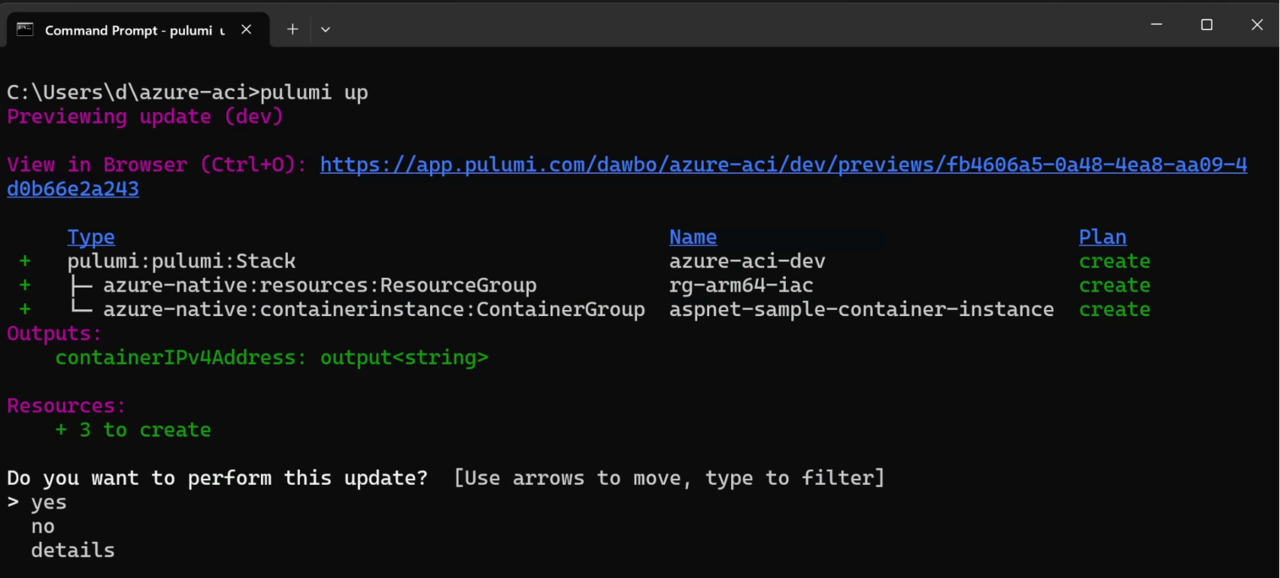Minimize the terminal window
The height and width of the screenshot is (578, 1280).
1157,25
